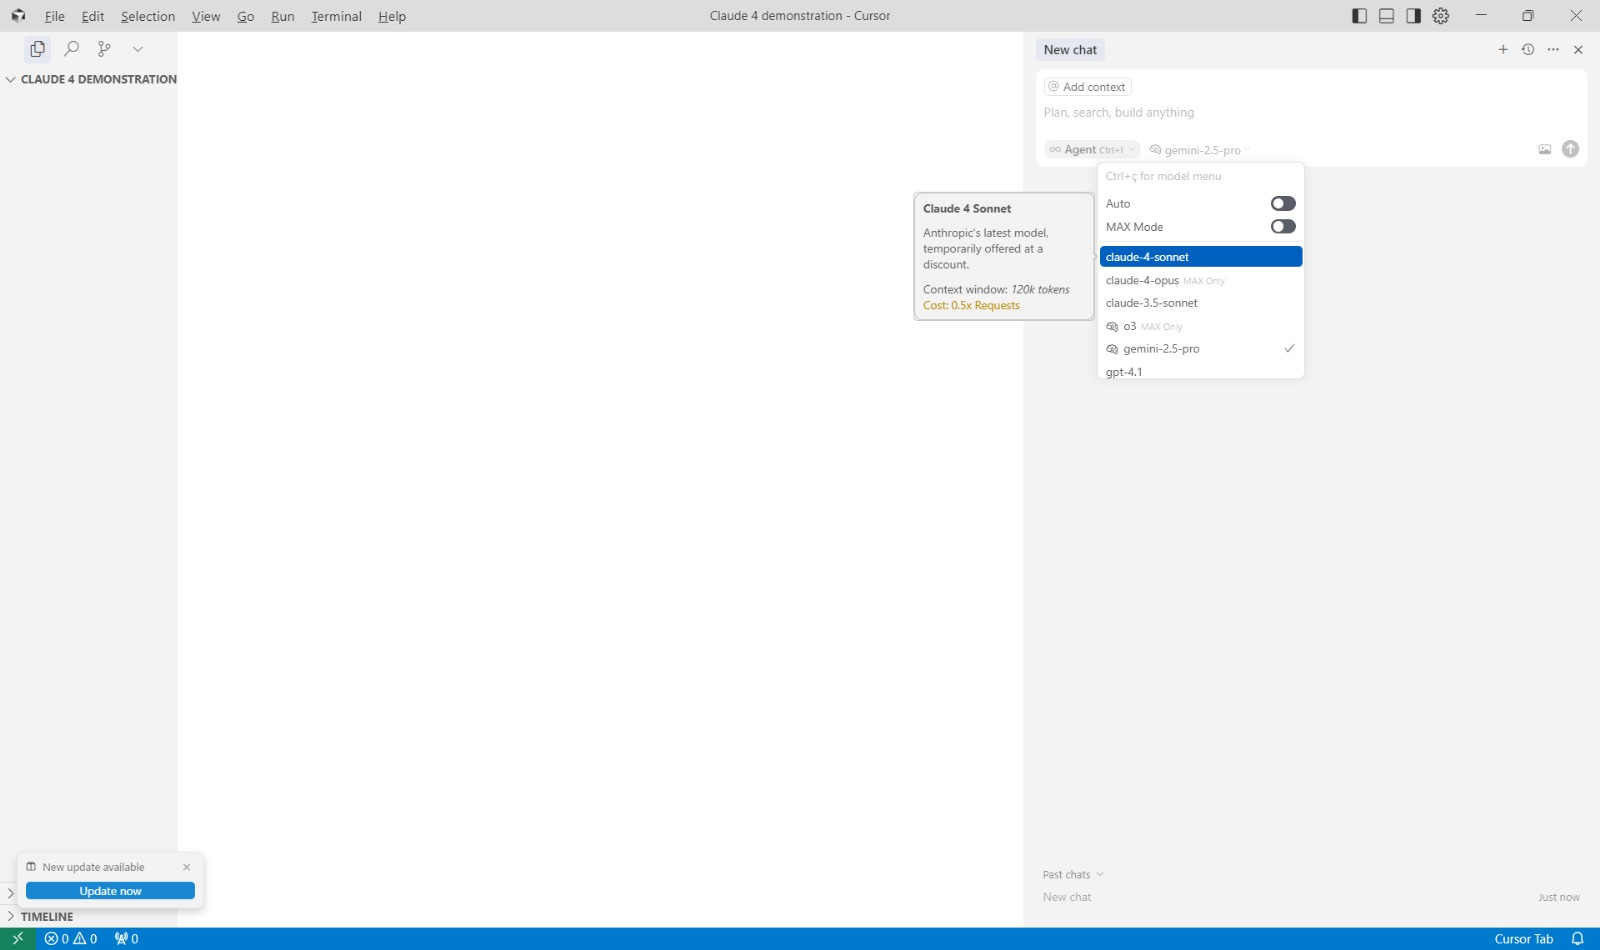Enable the MAX Mode switch
Viewport: 1600px width, 950px height.
(1283, 227)
